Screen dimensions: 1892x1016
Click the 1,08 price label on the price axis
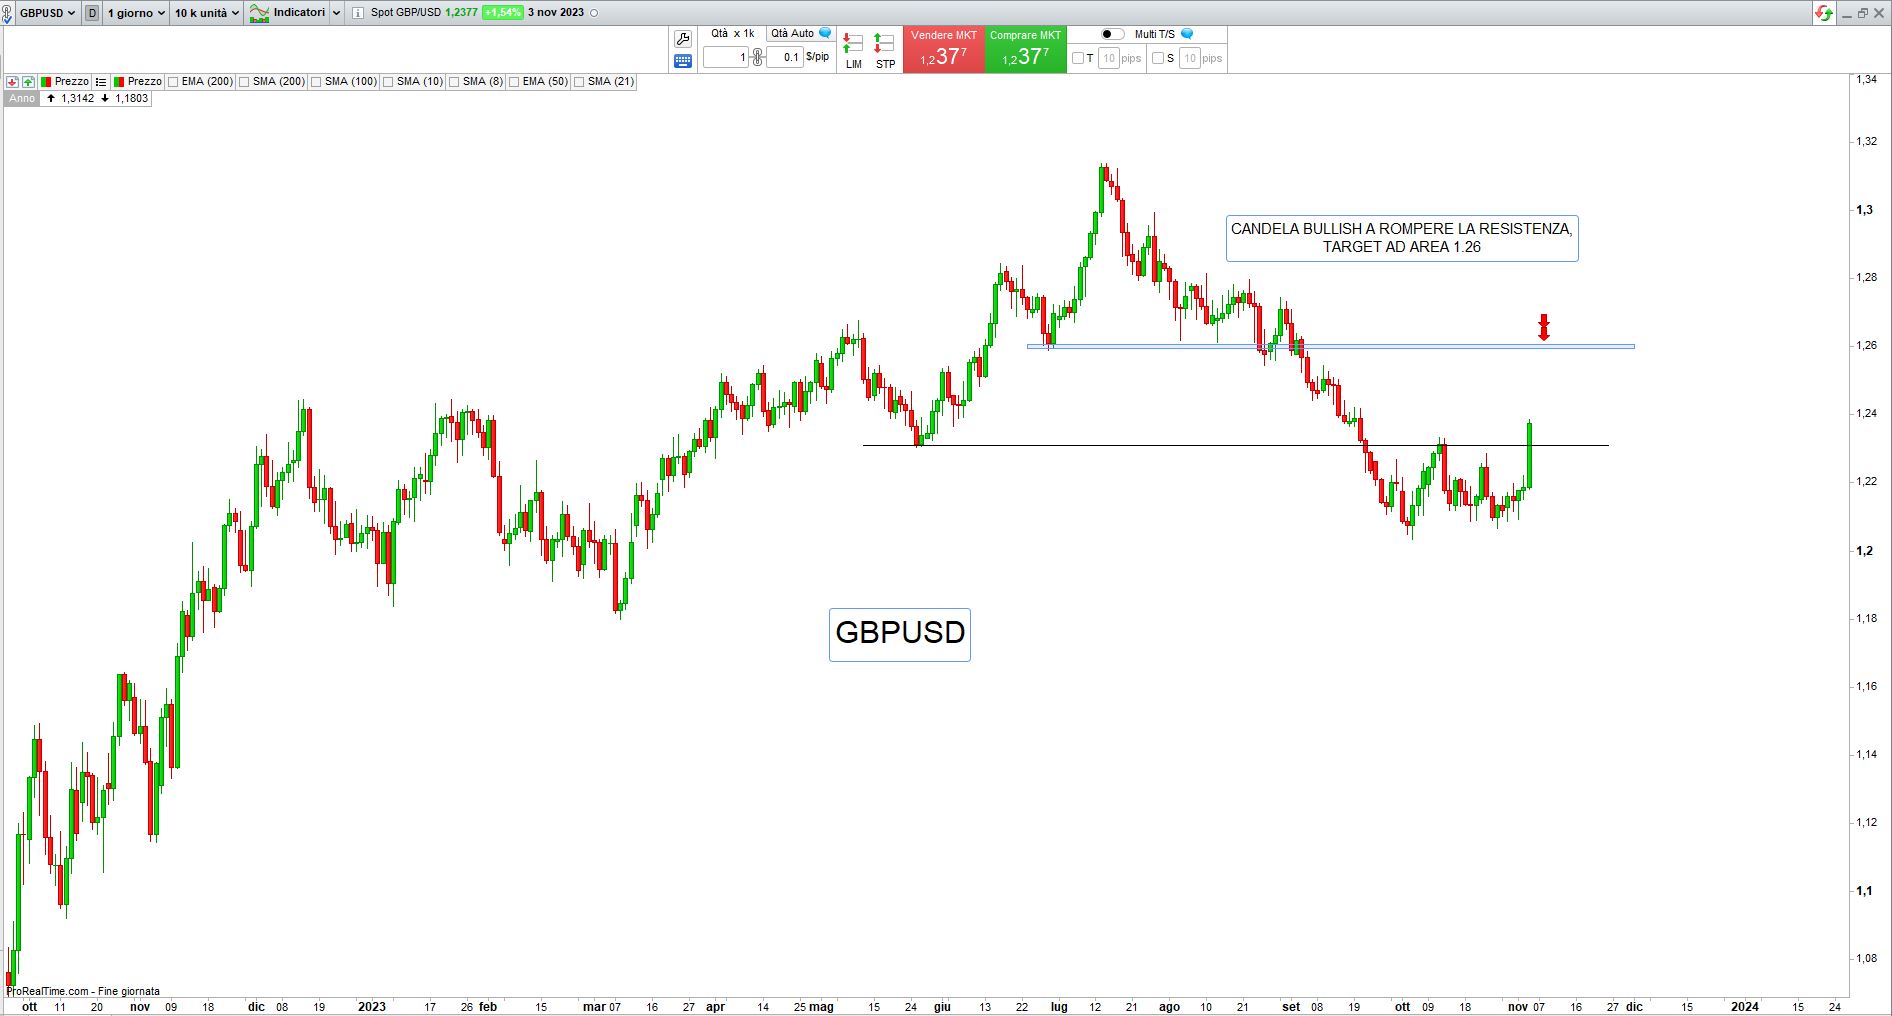1866,958
